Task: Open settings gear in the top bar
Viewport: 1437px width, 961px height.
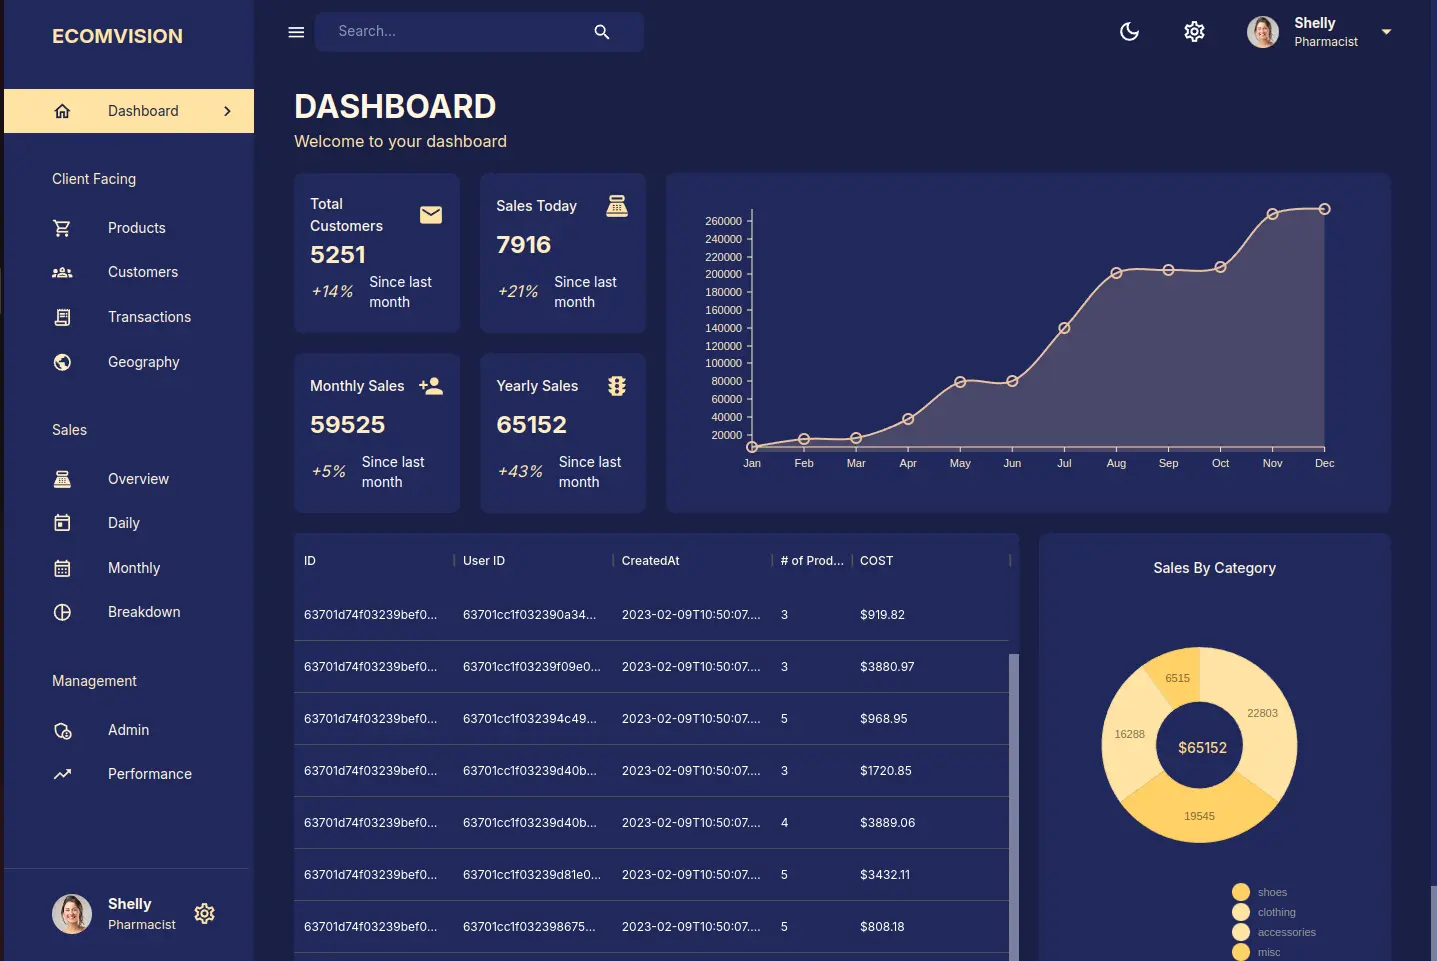Action: point(1194,32)
